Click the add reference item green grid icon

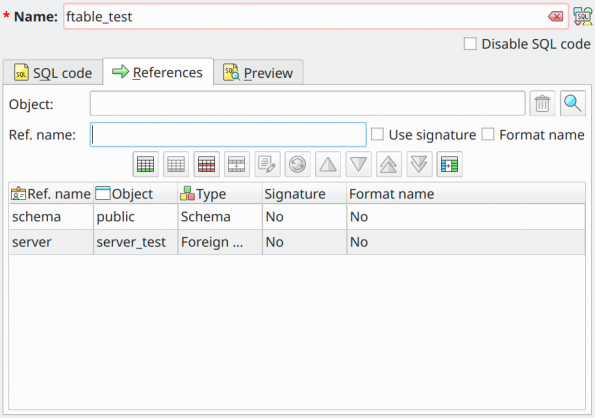(x=146, y=164)
